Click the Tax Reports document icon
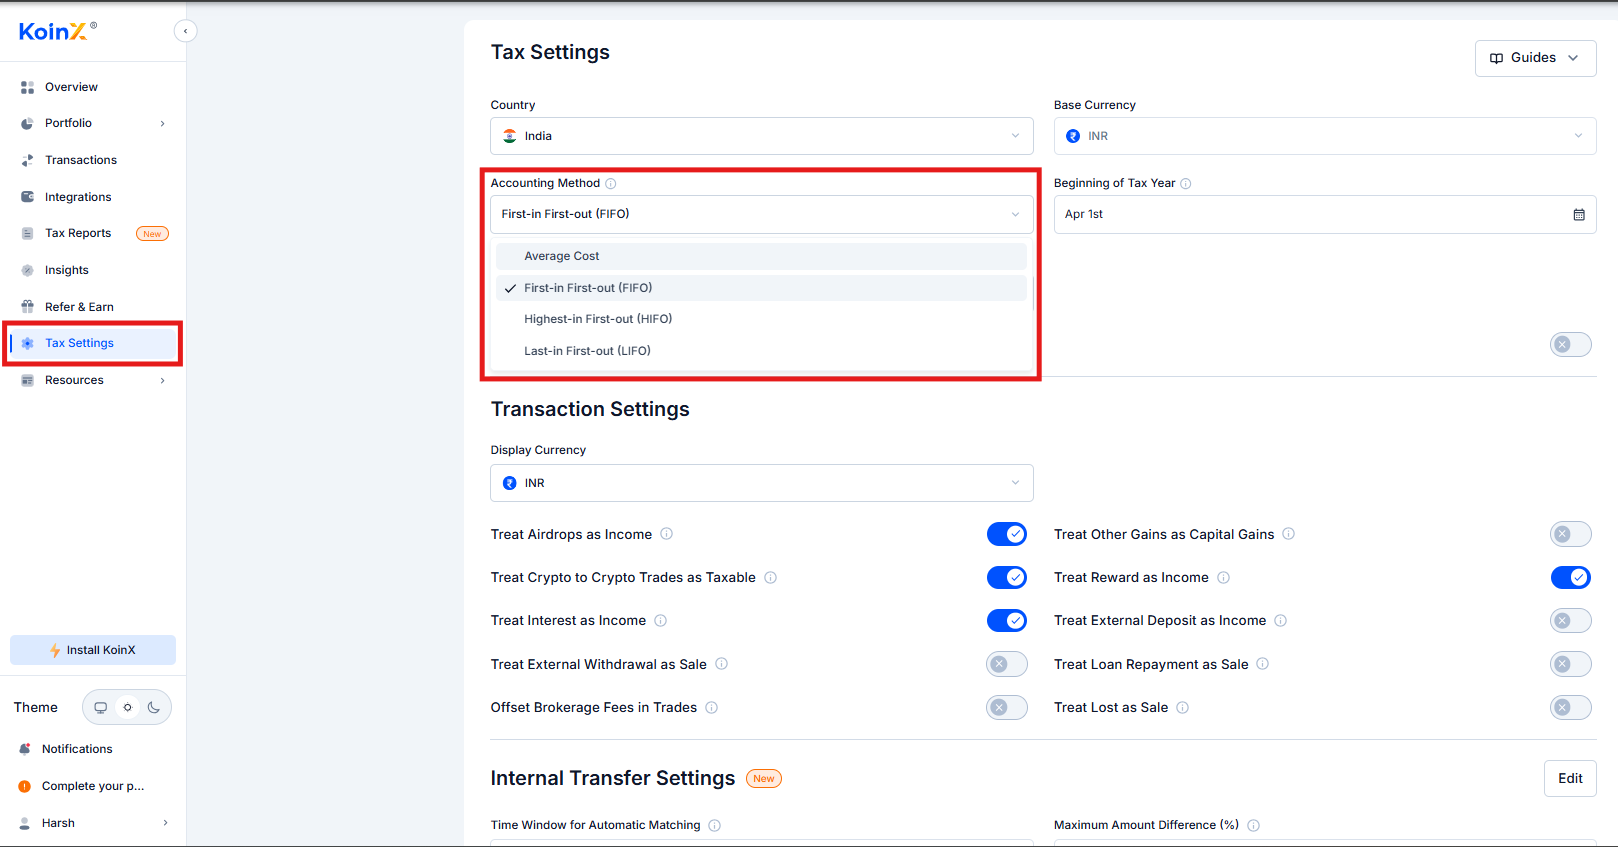1618x847 pixels. tap(27, 233)
